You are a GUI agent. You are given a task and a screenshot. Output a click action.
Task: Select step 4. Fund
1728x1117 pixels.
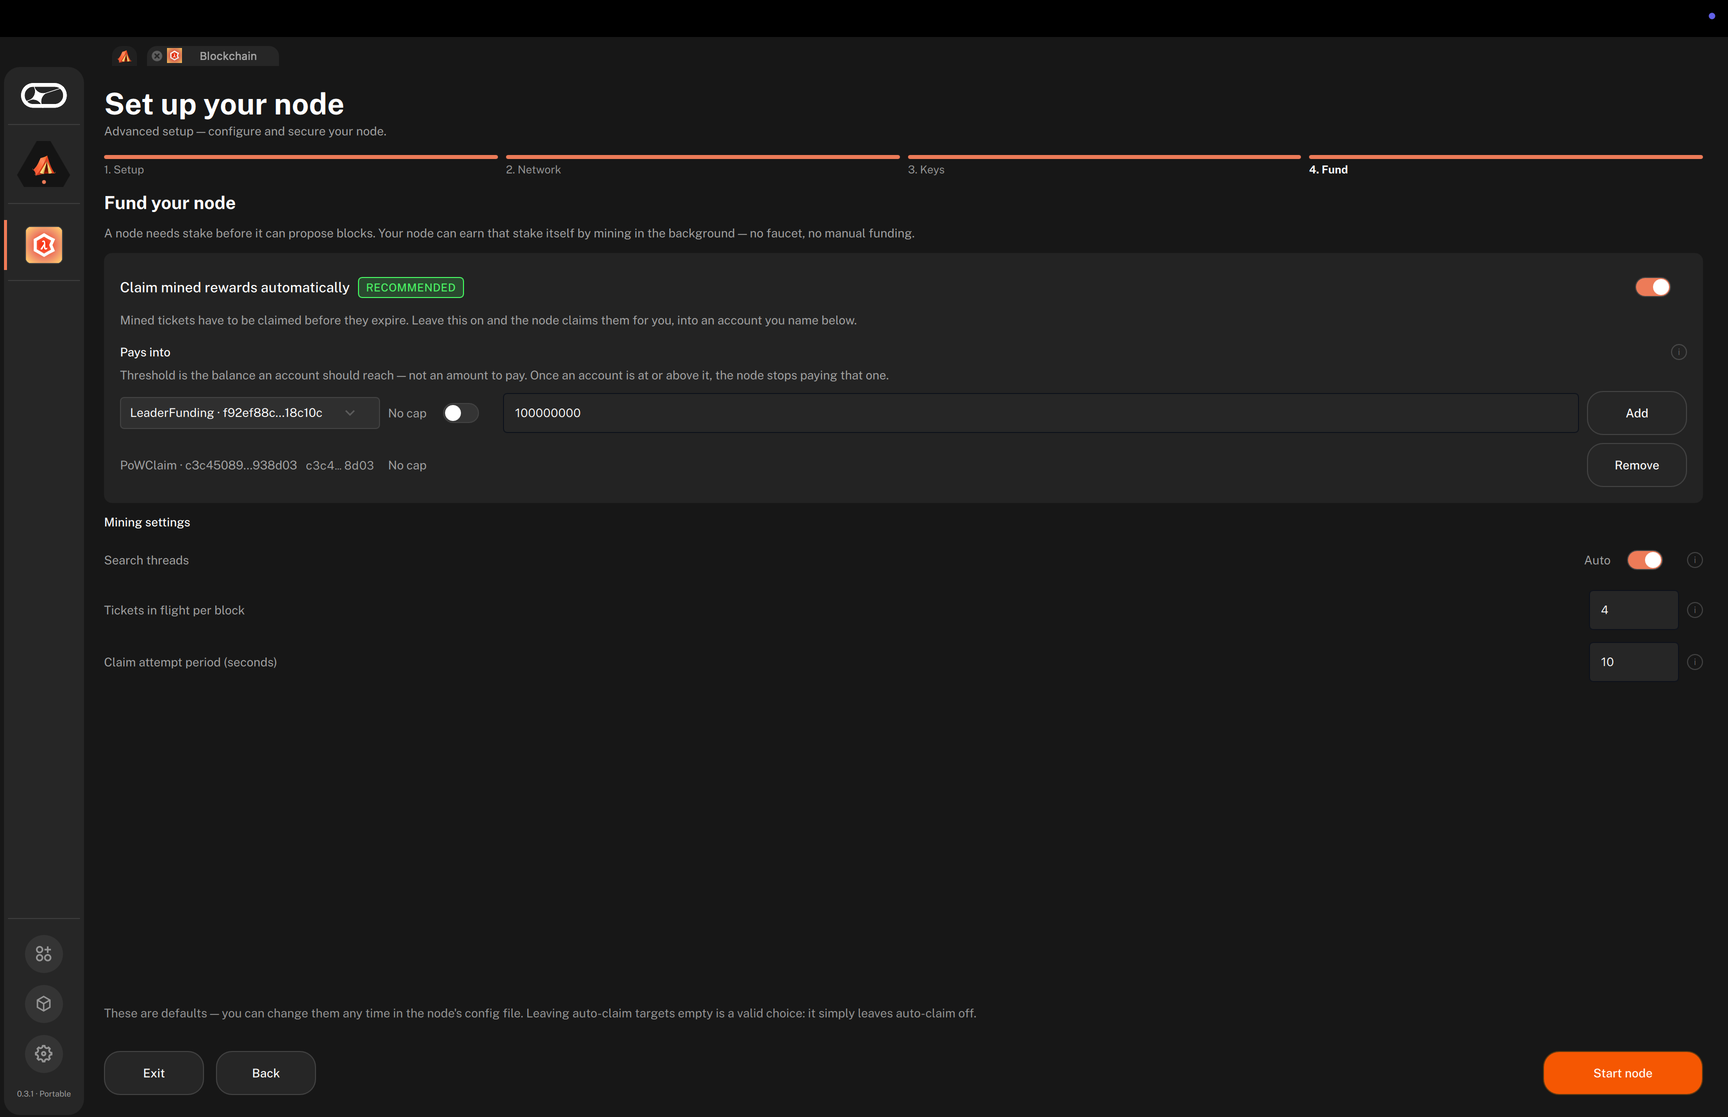pyautogui.click(x=1506, y=165)
